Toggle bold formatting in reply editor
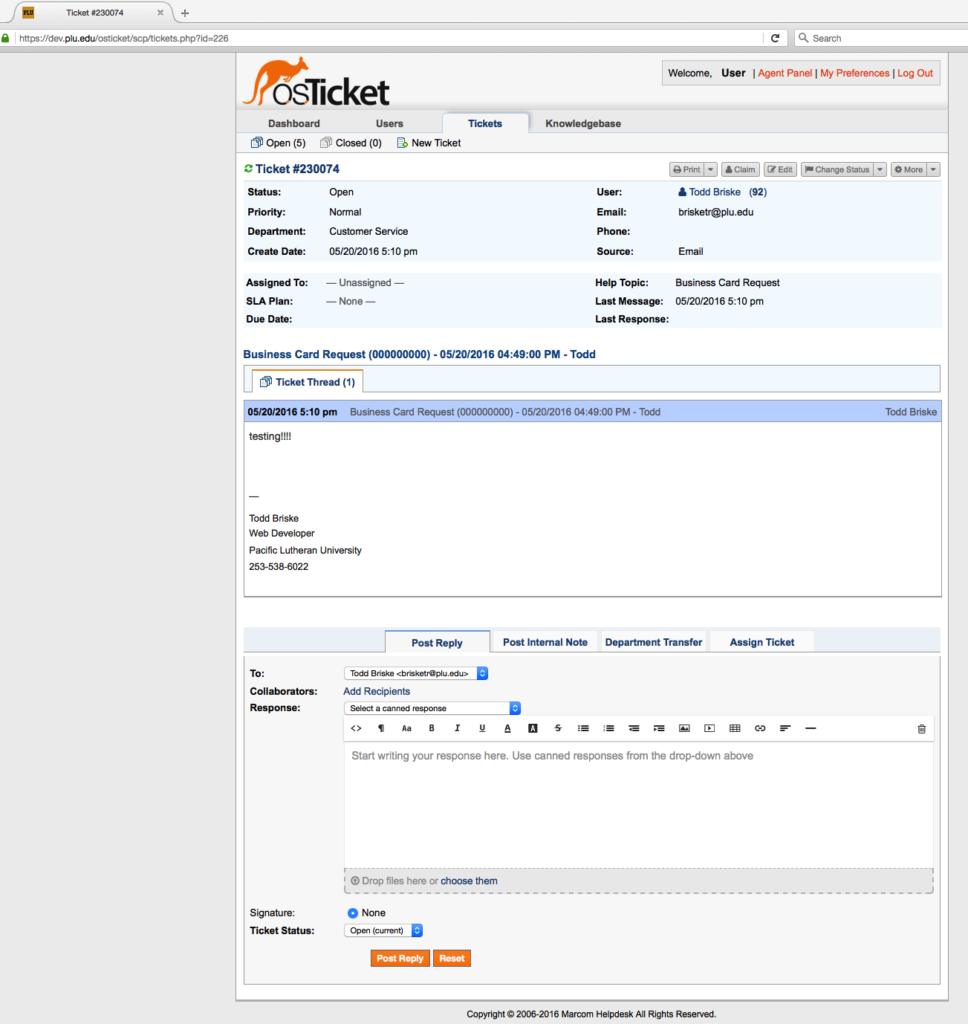The image size is (968, 1024). click(432, 728)
